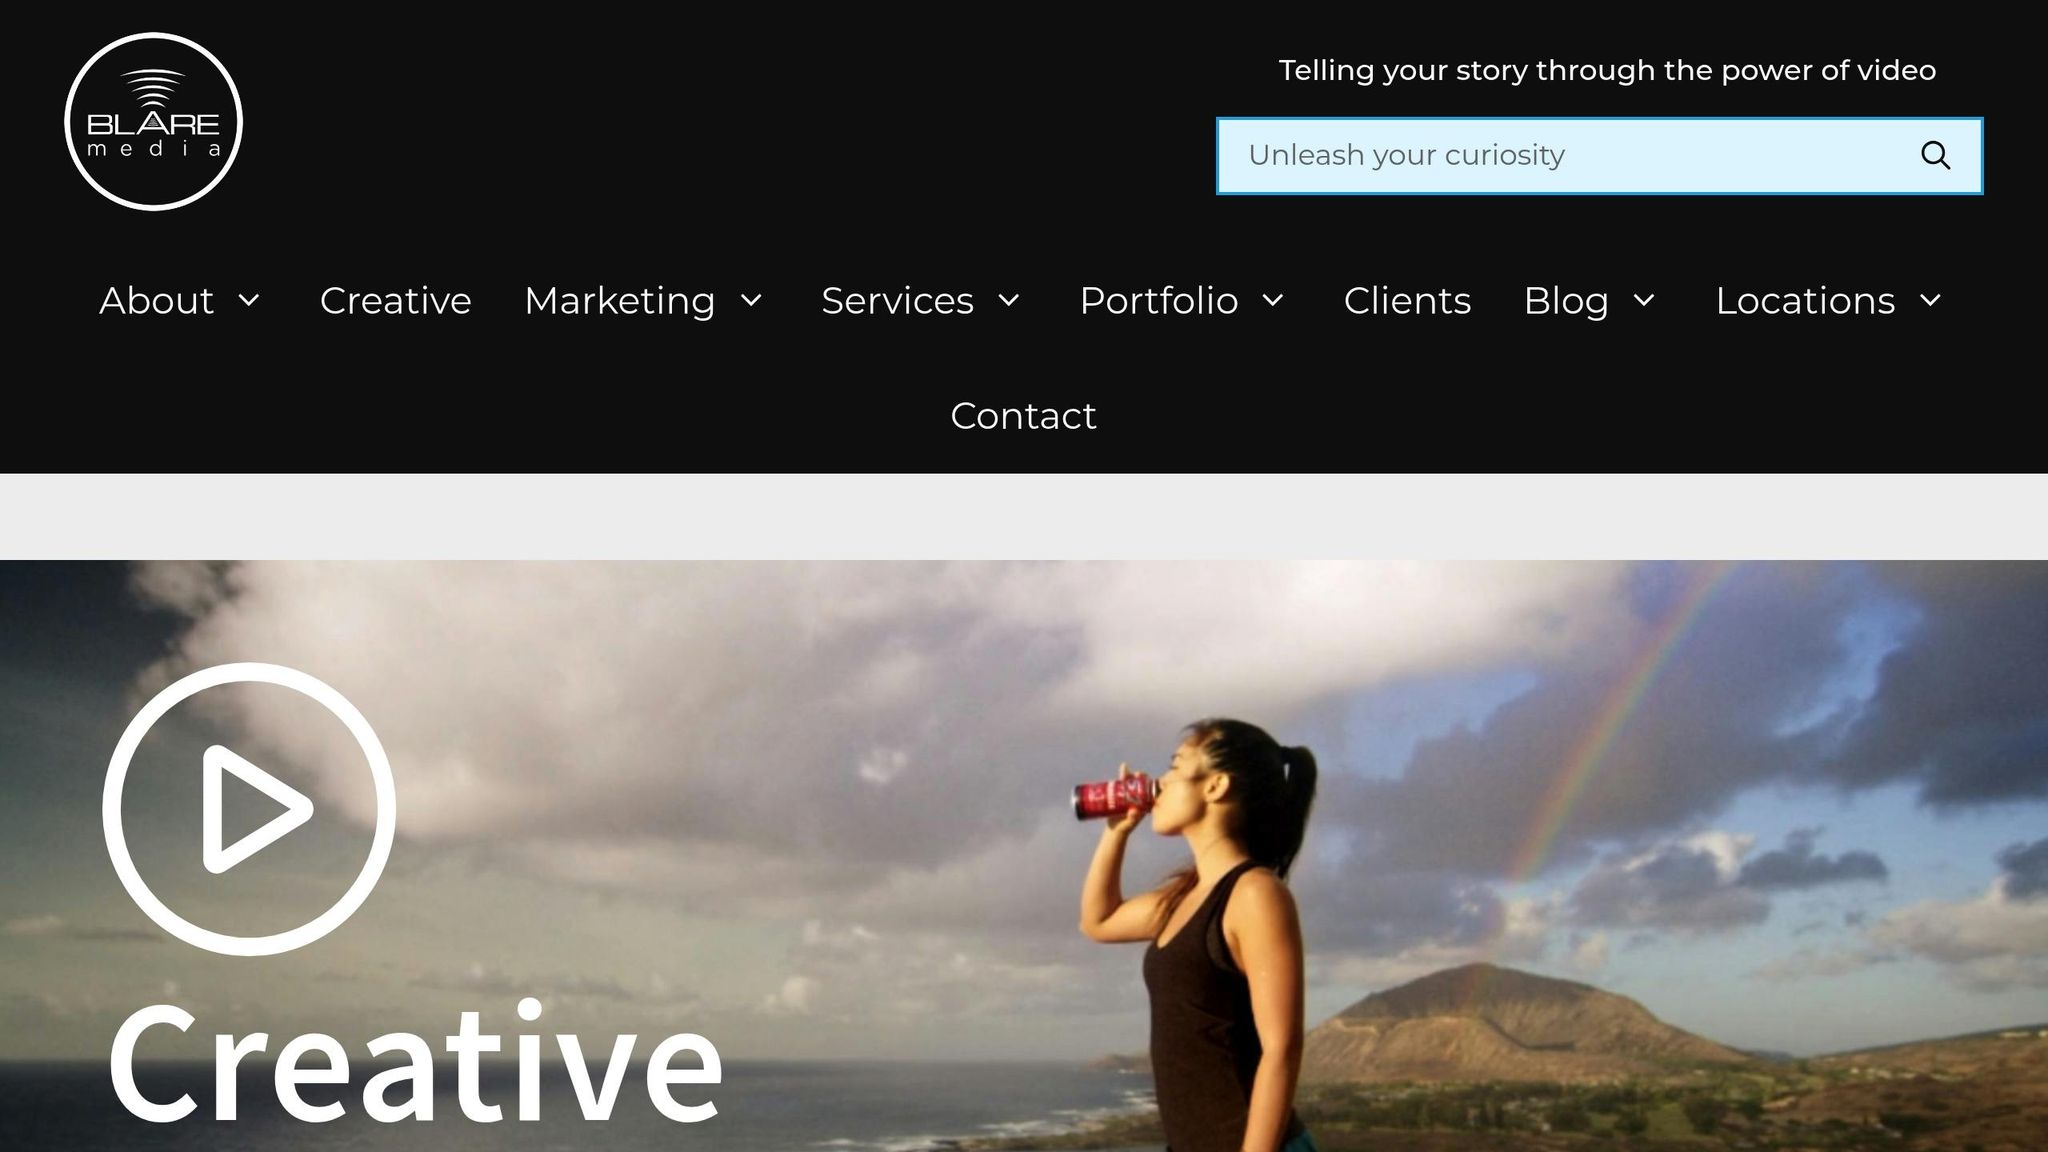Go to the Clients page
Image resolution: width=2048 pixels, height=1152 pixels.
click(x=1407, y=300)
